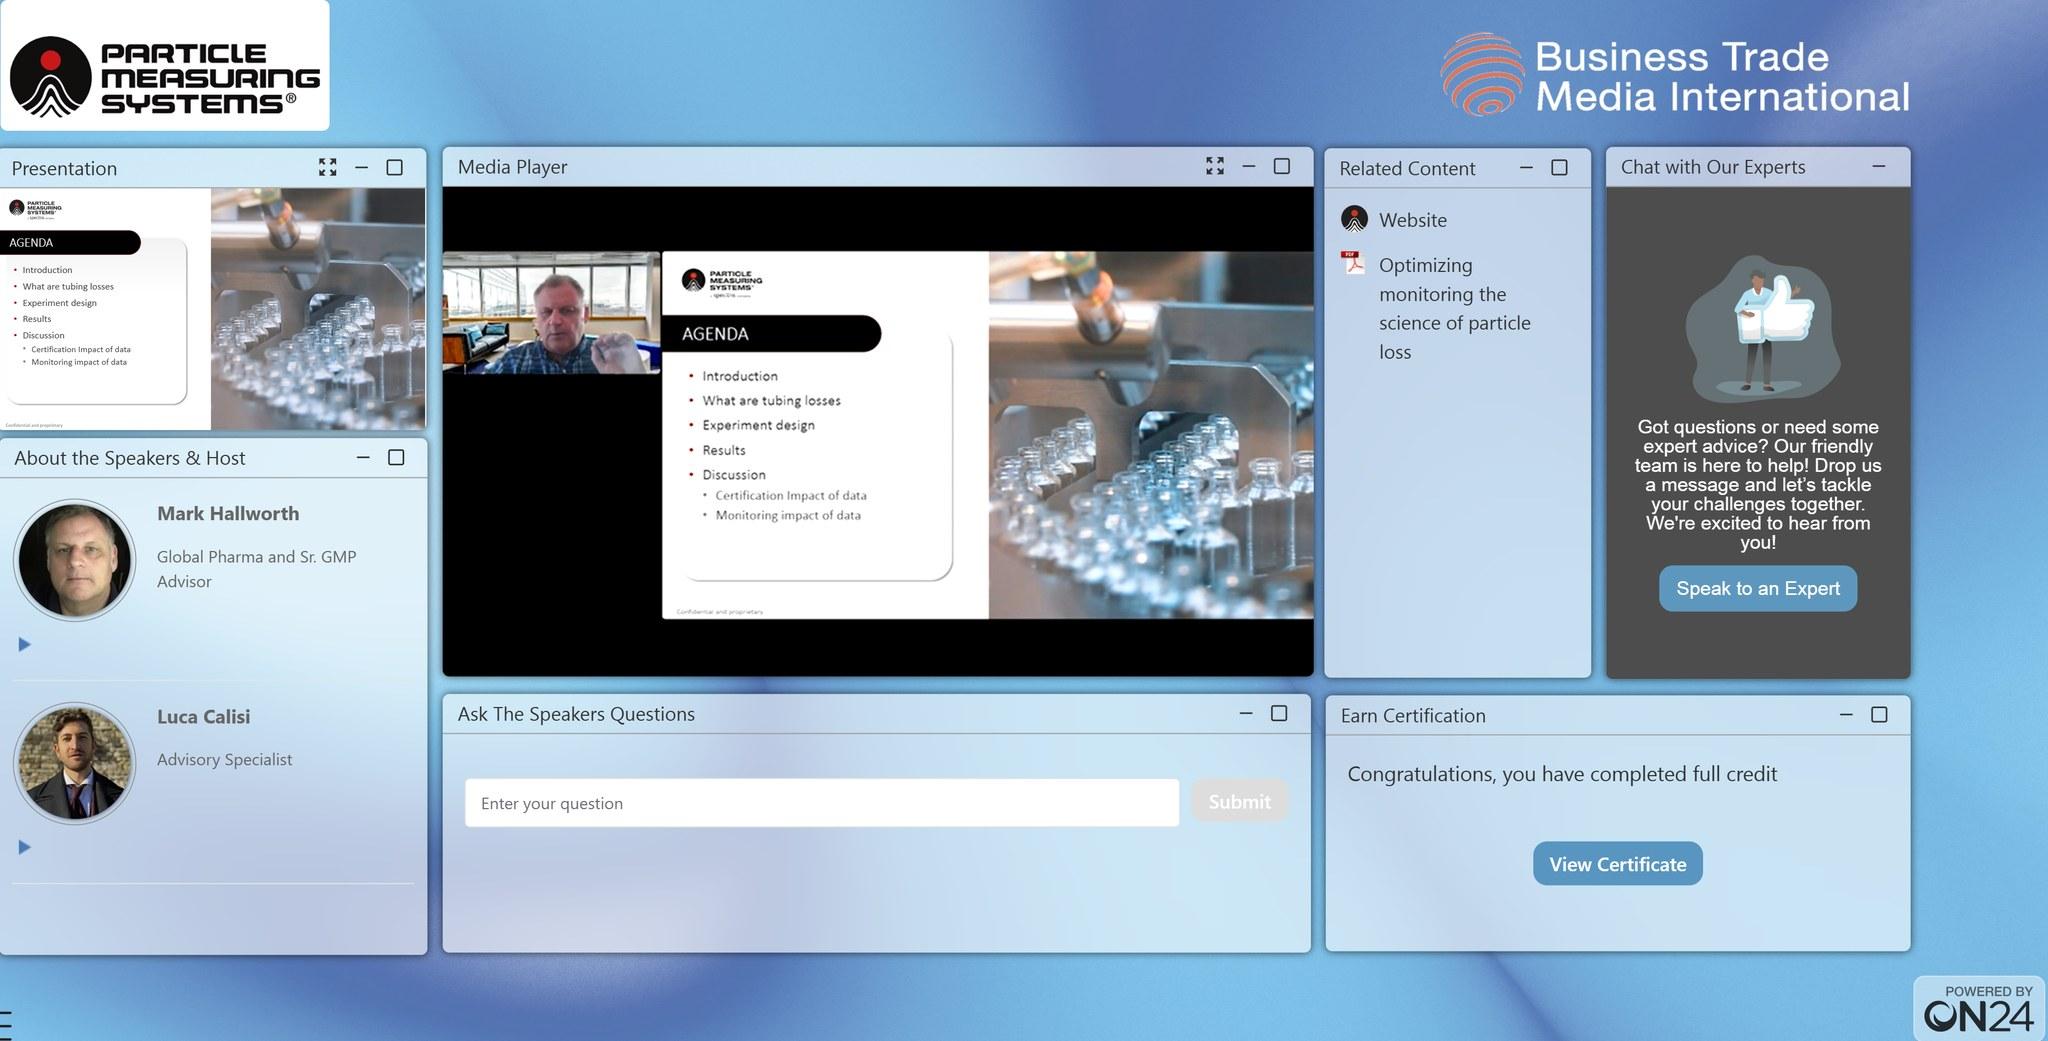This screenshot has width=2048, height=1041.
Task: Open Optimizing monitoring particle loss document
Action: (1454, 308)
